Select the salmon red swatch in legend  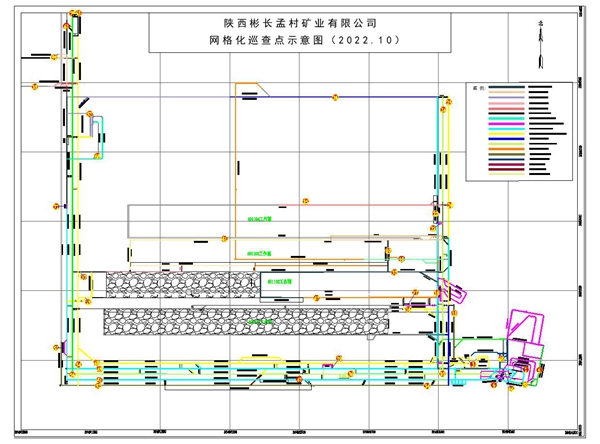tap(507, 109)
